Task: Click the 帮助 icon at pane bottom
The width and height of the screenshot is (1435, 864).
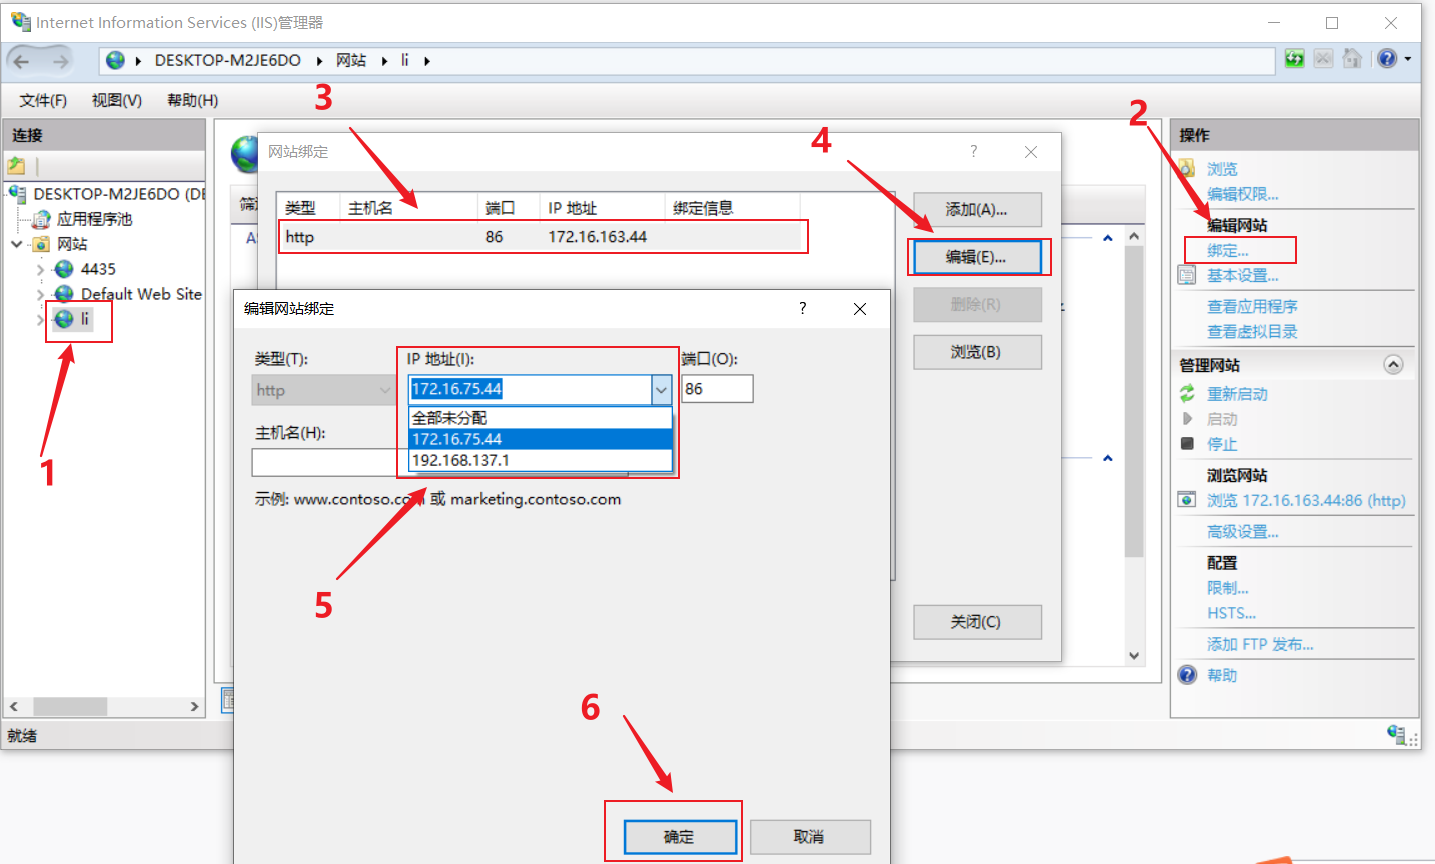Action: tap(1187, 675)
